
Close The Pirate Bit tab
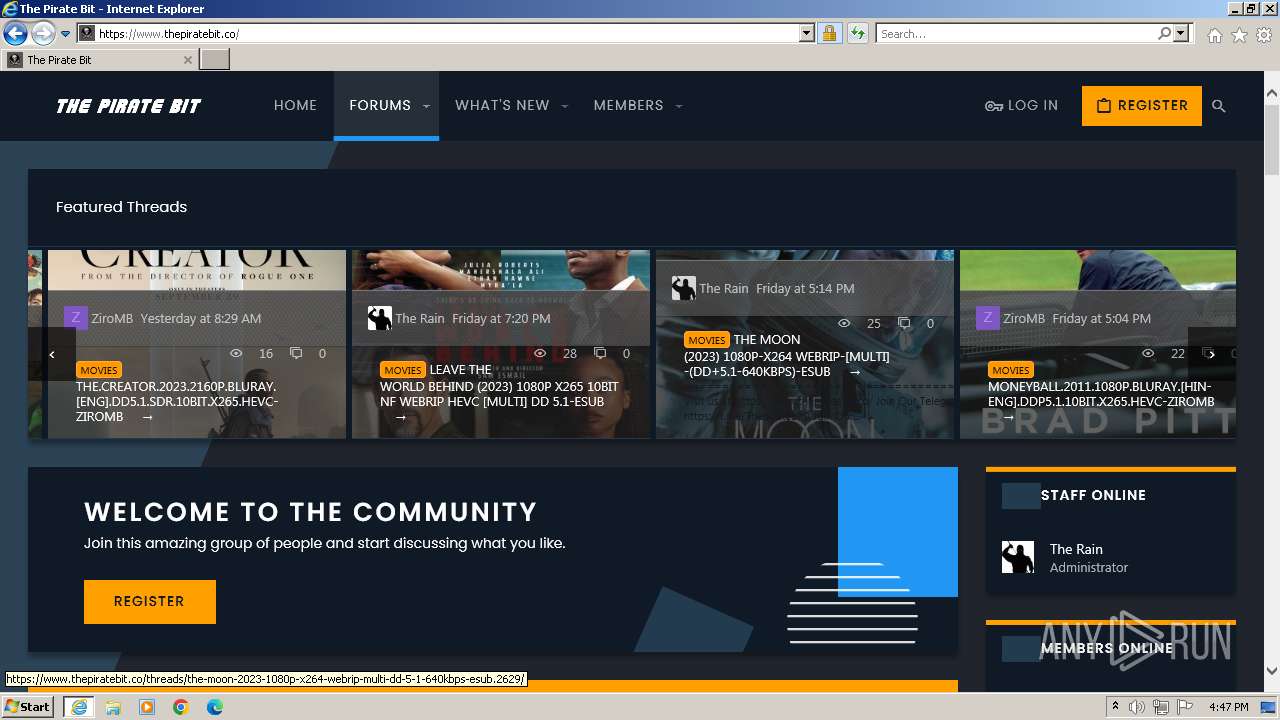pos(187,60)
